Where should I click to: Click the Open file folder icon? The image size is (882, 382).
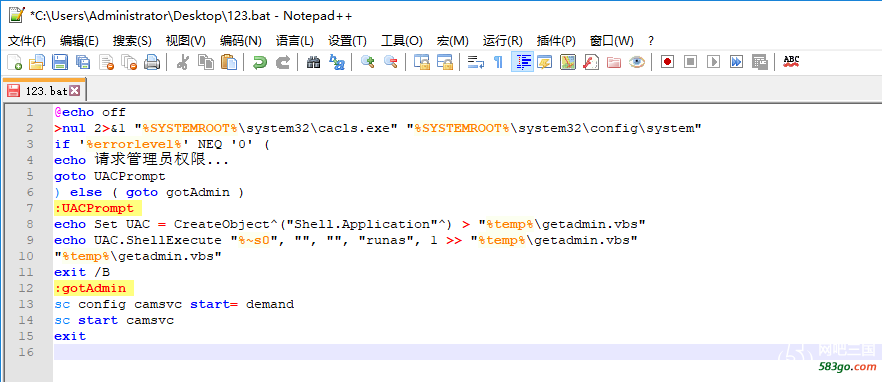[37, 62]
